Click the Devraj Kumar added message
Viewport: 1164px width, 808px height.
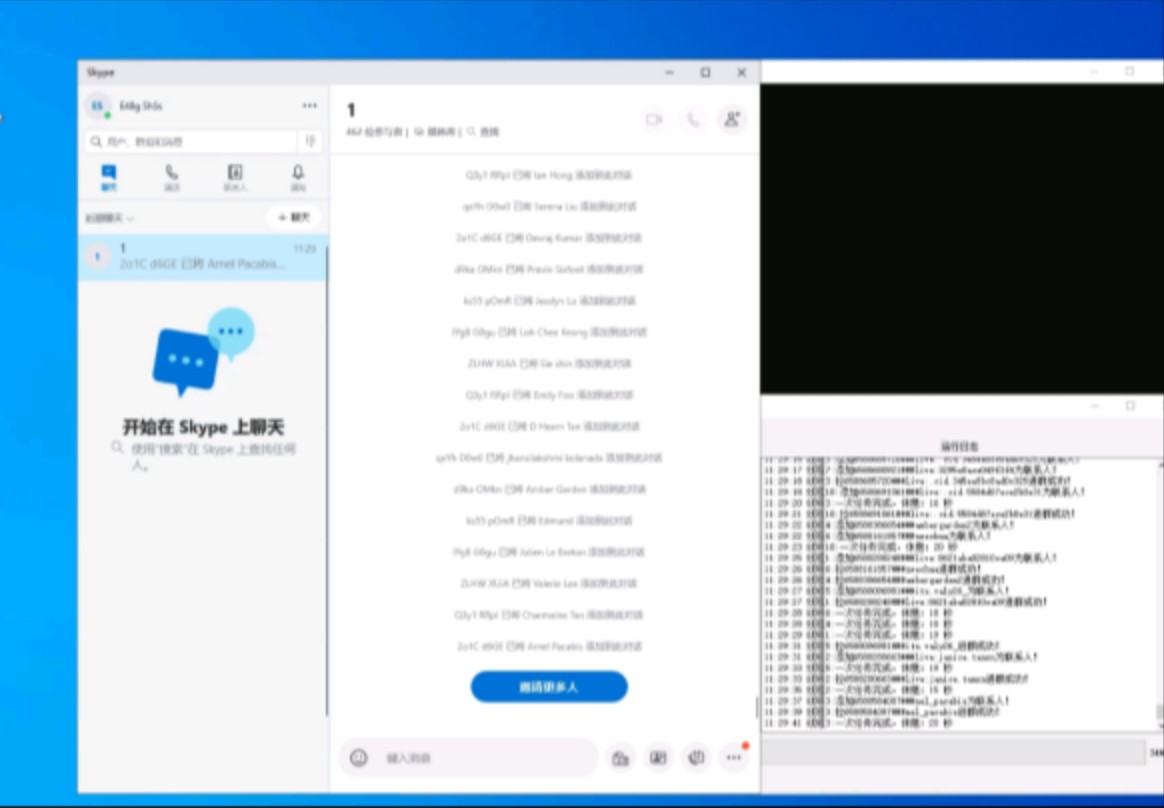point(549,238)
